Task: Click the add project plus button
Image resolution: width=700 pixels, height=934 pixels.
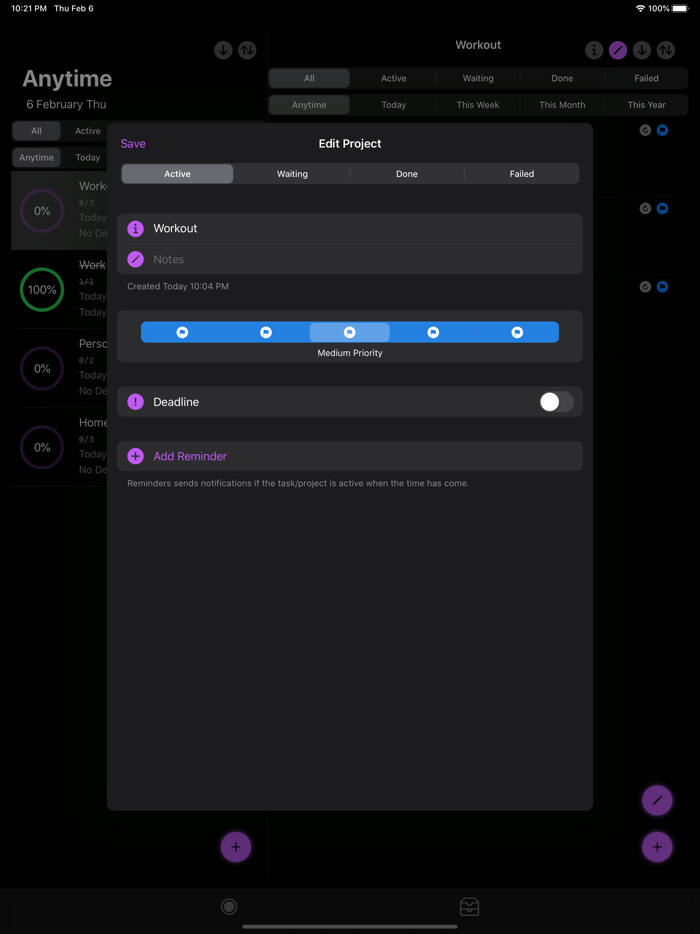Action: click(236, 846)
